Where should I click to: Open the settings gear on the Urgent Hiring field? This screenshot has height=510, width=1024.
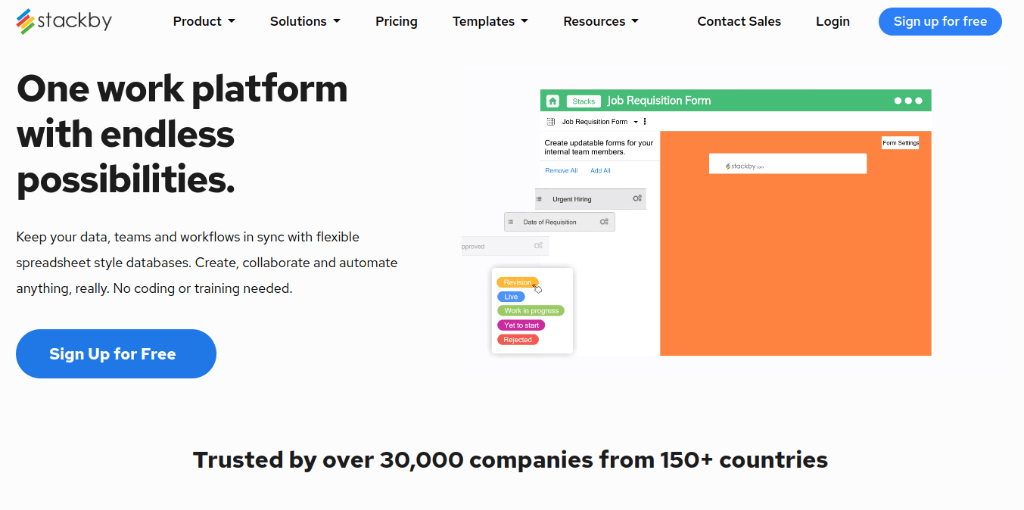pos(637,199)
